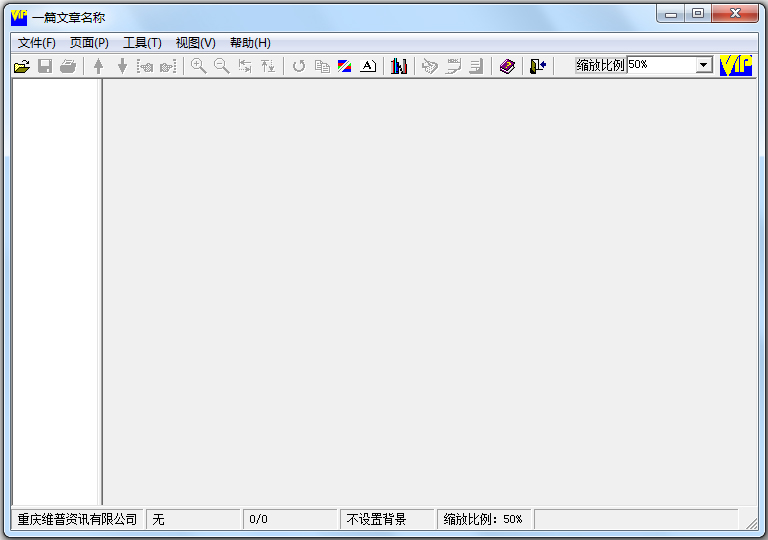Open the 工具(T) menu

[x=142, y=43]
